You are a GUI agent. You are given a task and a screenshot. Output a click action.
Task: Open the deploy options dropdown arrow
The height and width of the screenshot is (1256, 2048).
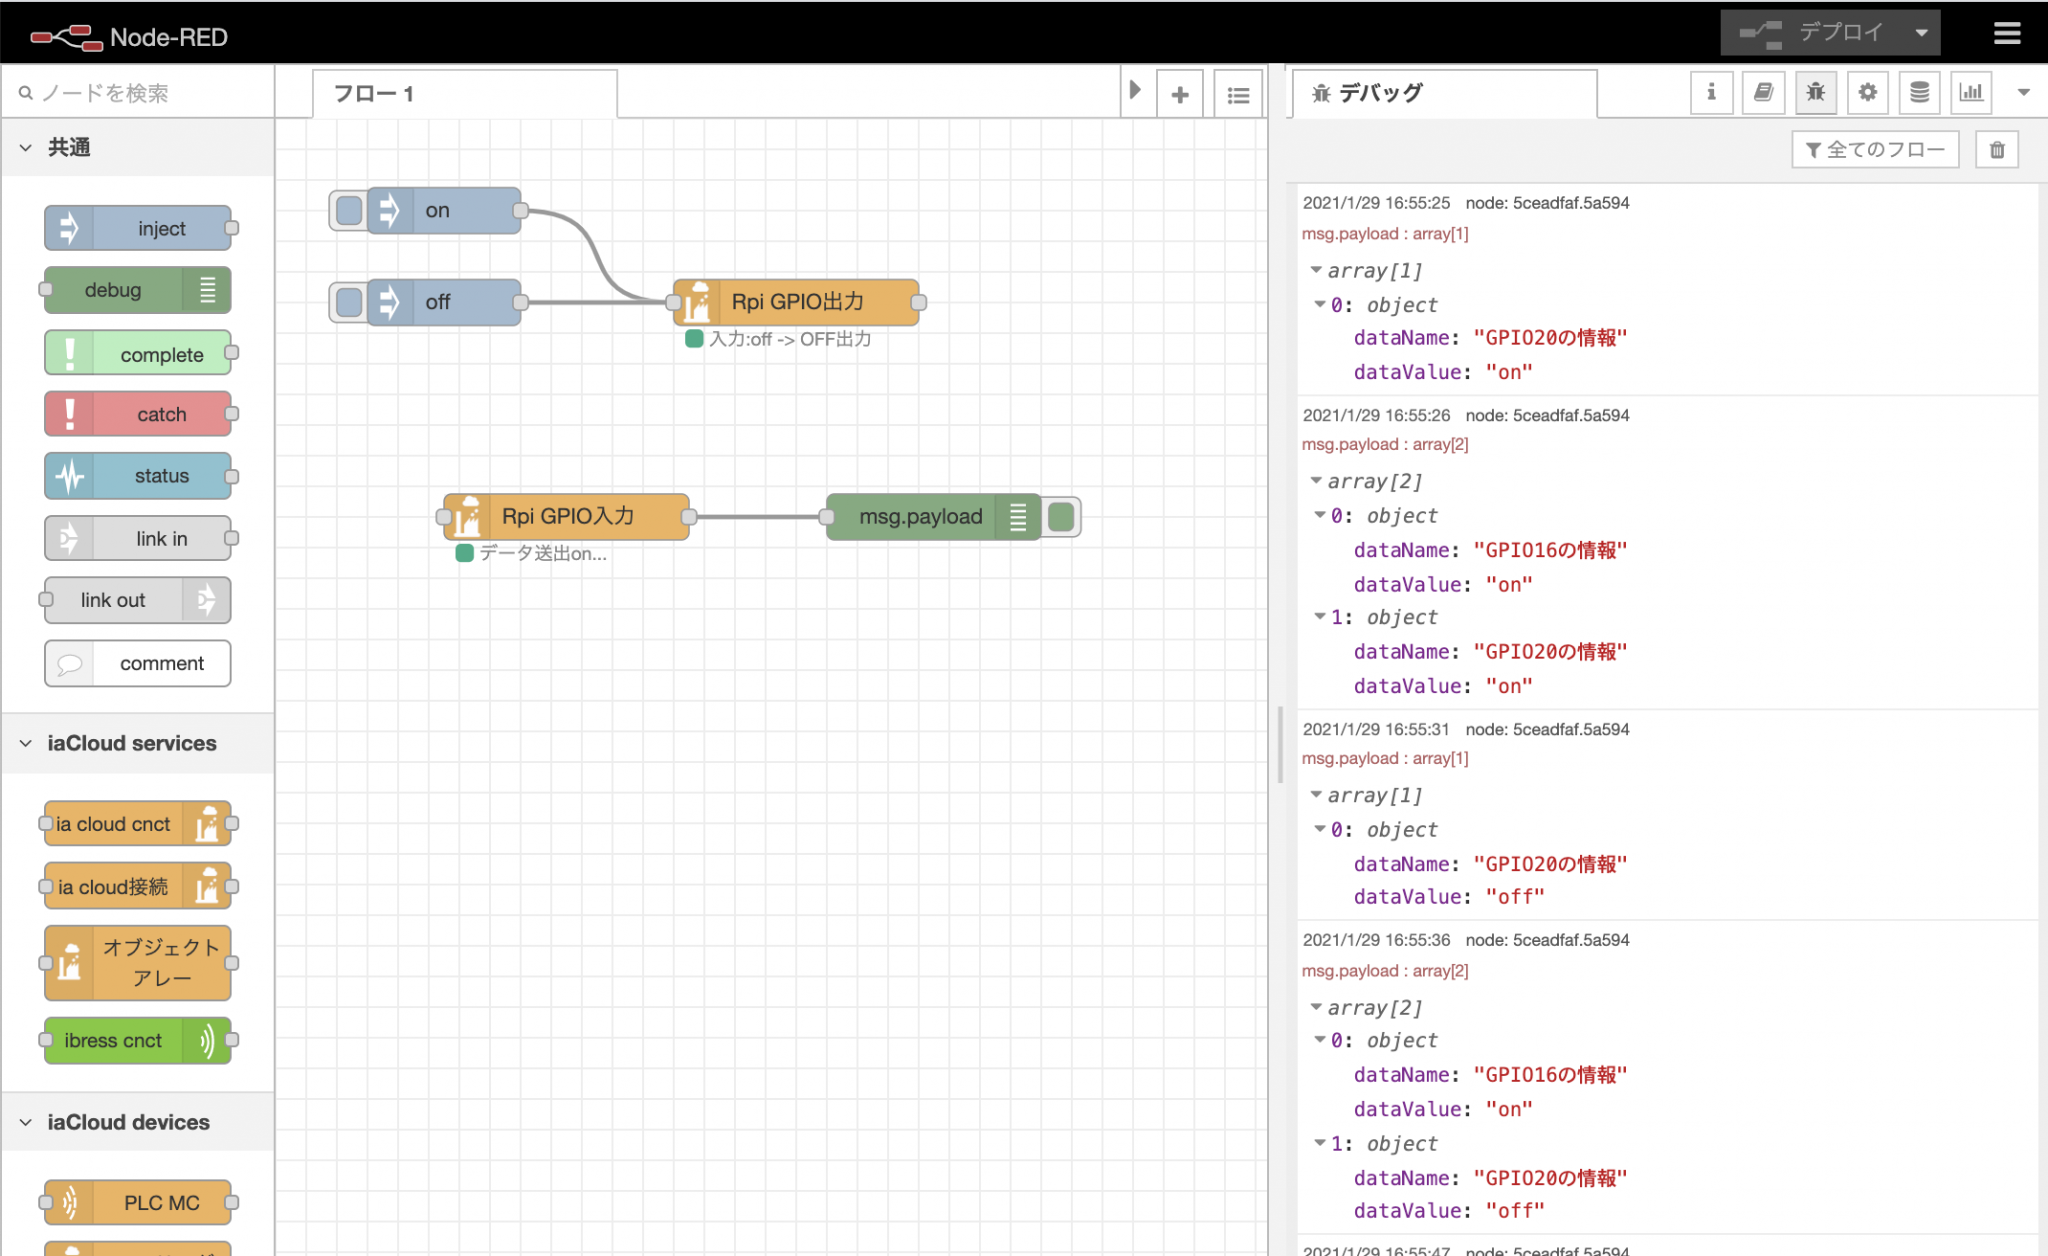tap(1921, 33)
